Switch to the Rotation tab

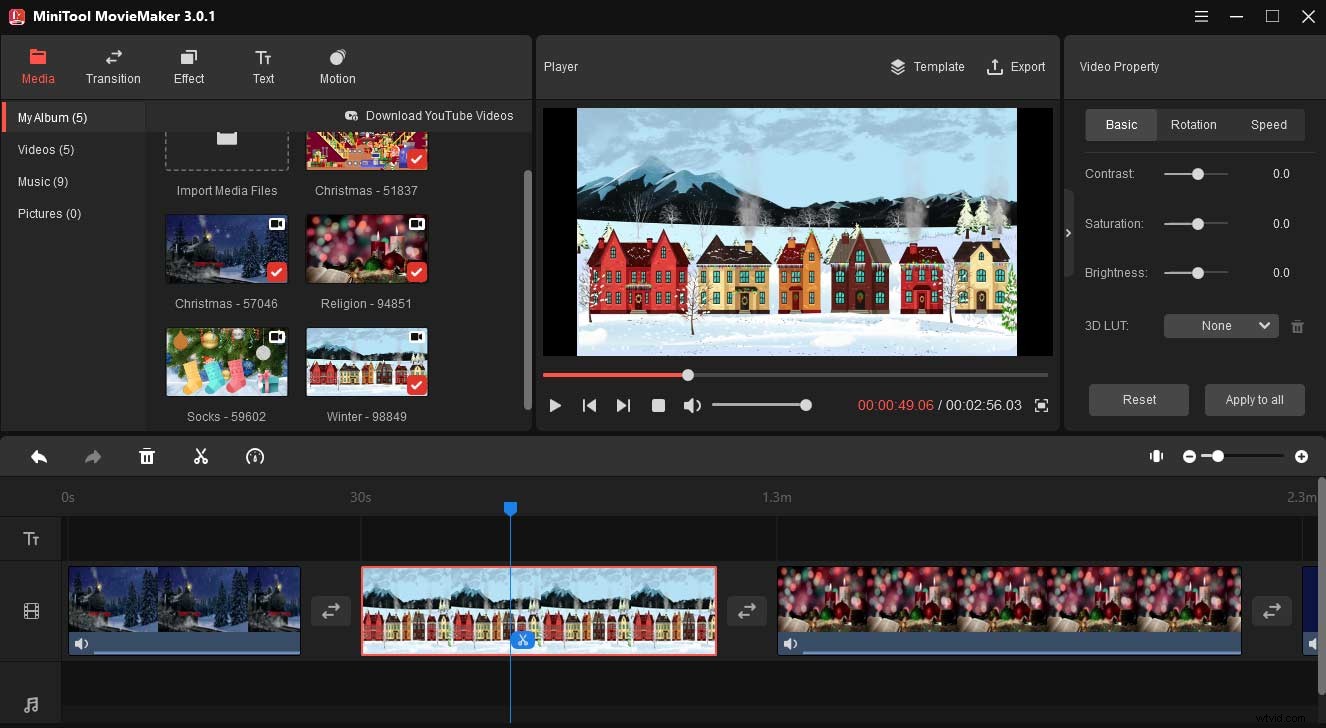point(1193,124)
